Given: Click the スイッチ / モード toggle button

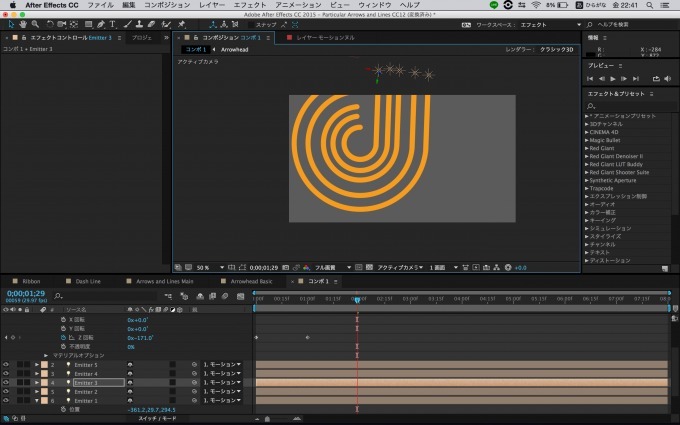Looking at the screenshot, I should pyautogui.click(x=157, y=419).
